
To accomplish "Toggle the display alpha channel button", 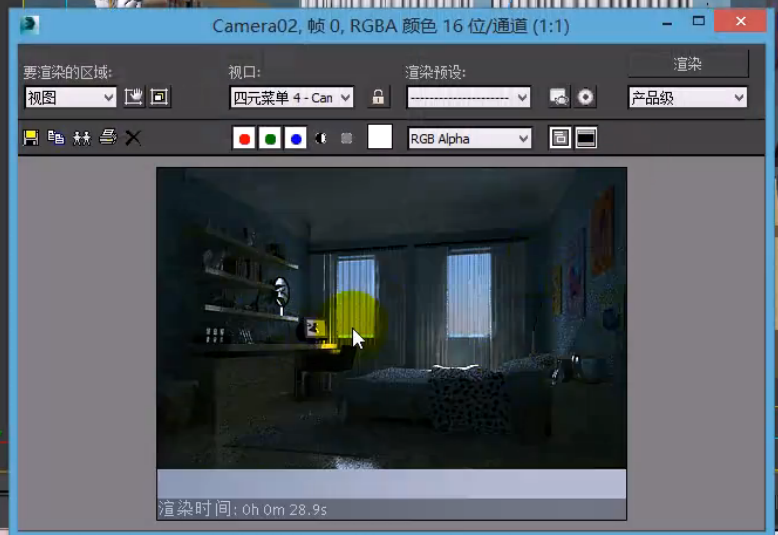I will point(321,138).
